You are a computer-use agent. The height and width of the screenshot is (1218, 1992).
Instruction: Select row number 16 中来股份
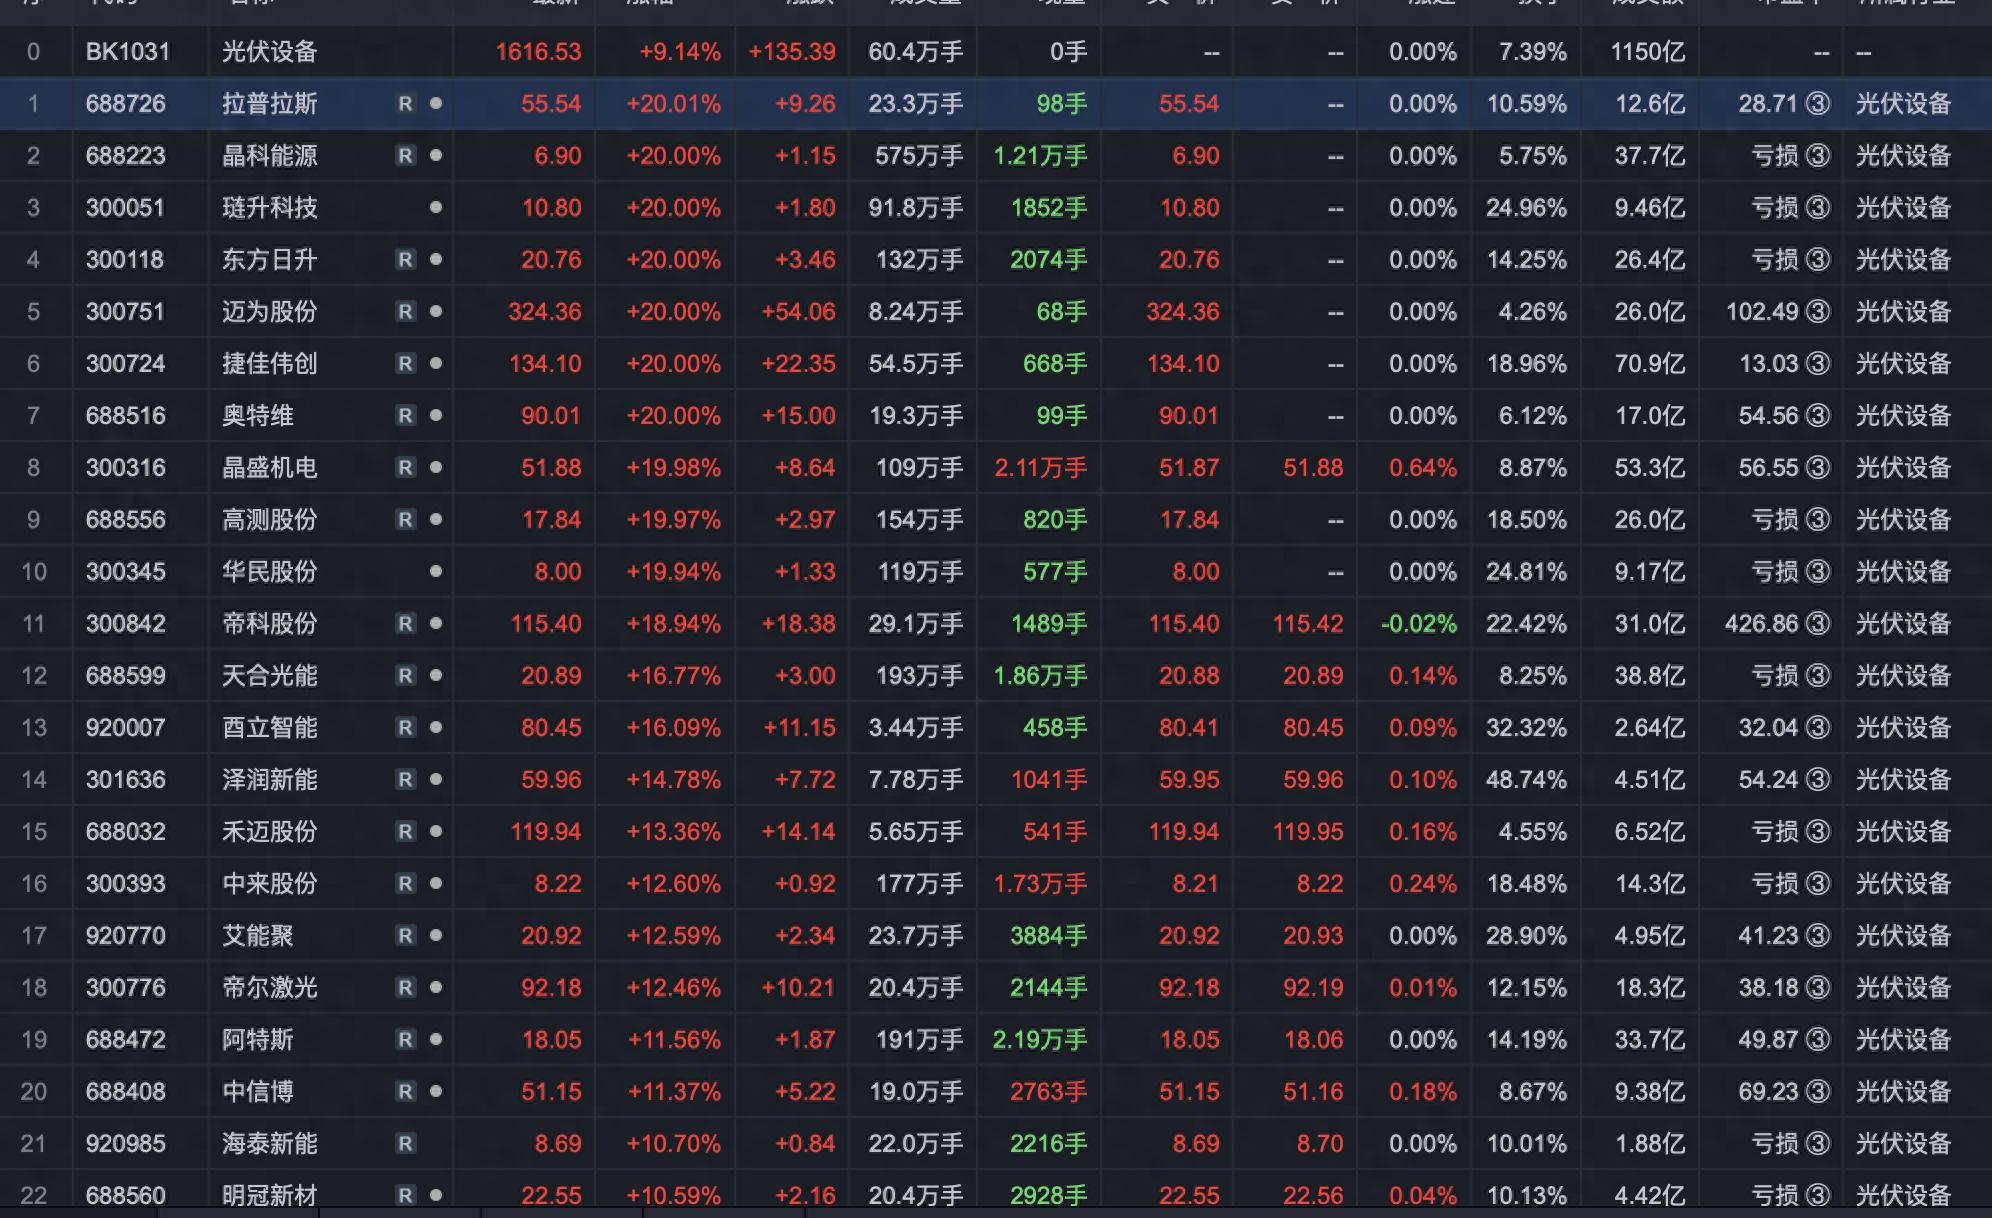coord(34,884)
